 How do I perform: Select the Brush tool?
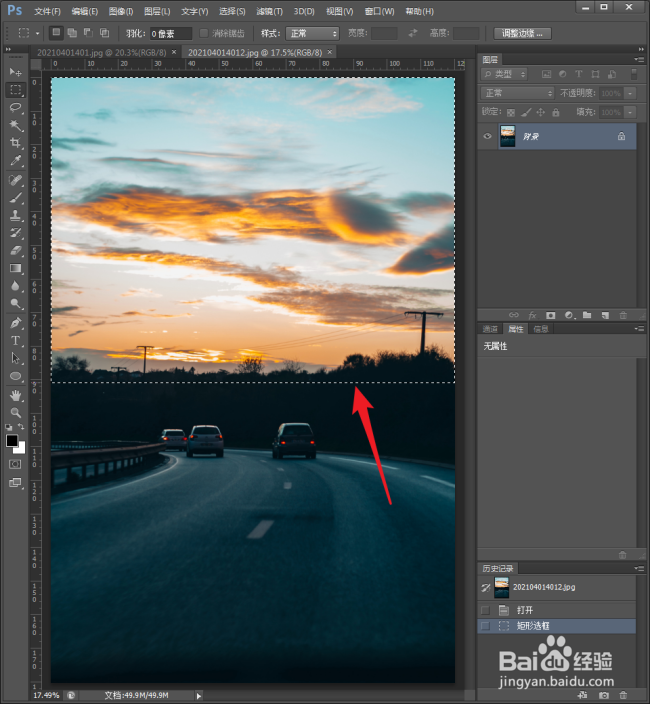16,198
